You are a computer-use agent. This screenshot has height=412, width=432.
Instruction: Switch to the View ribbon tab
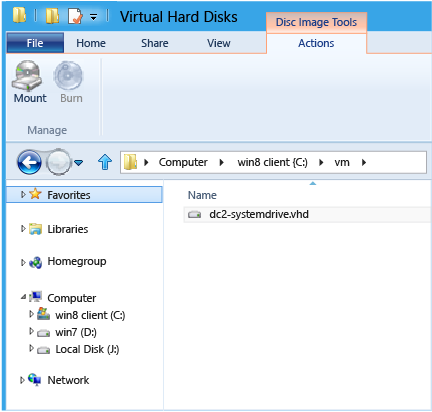pos(219,43)
